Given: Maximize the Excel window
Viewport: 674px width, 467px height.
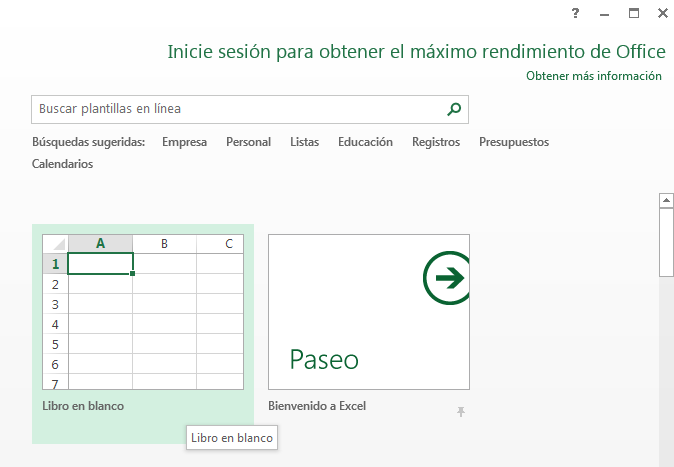Looking at the screenshot, I should (634, 13).
